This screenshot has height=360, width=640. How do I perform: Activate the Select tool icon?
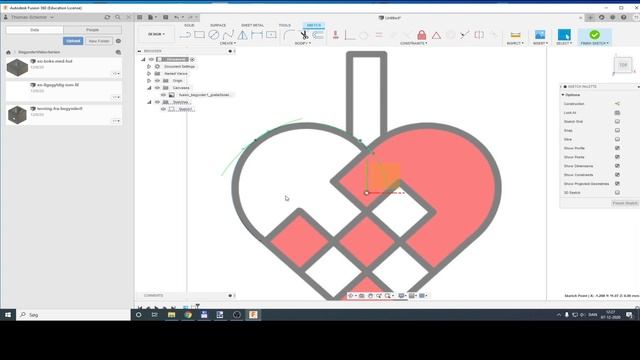click(x=564, y=35)
